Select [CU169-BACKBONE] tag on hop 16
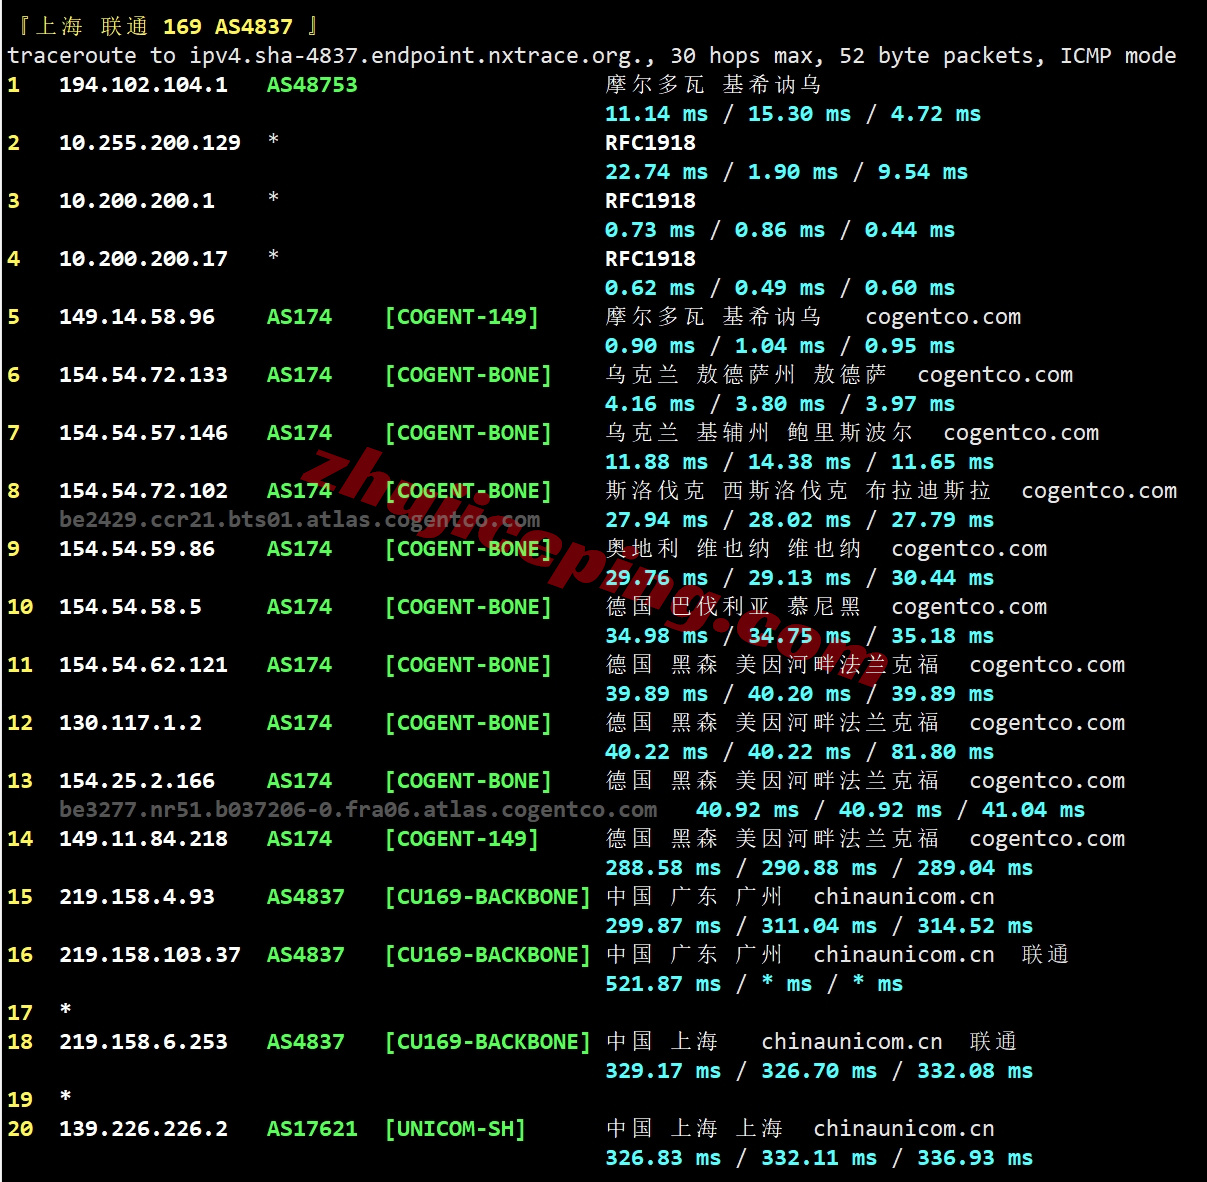The height and width of the screenshot is (1182, 1207). 488,955
